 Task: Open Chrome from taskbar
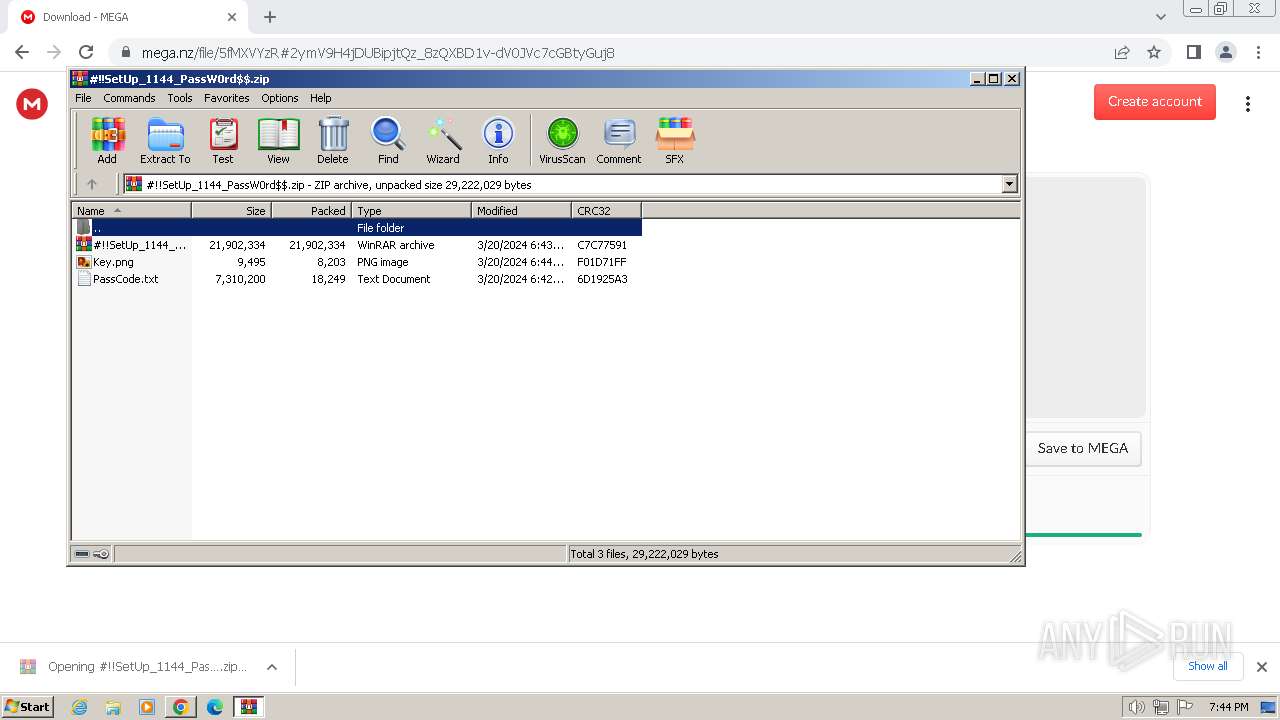click(181, 707)
